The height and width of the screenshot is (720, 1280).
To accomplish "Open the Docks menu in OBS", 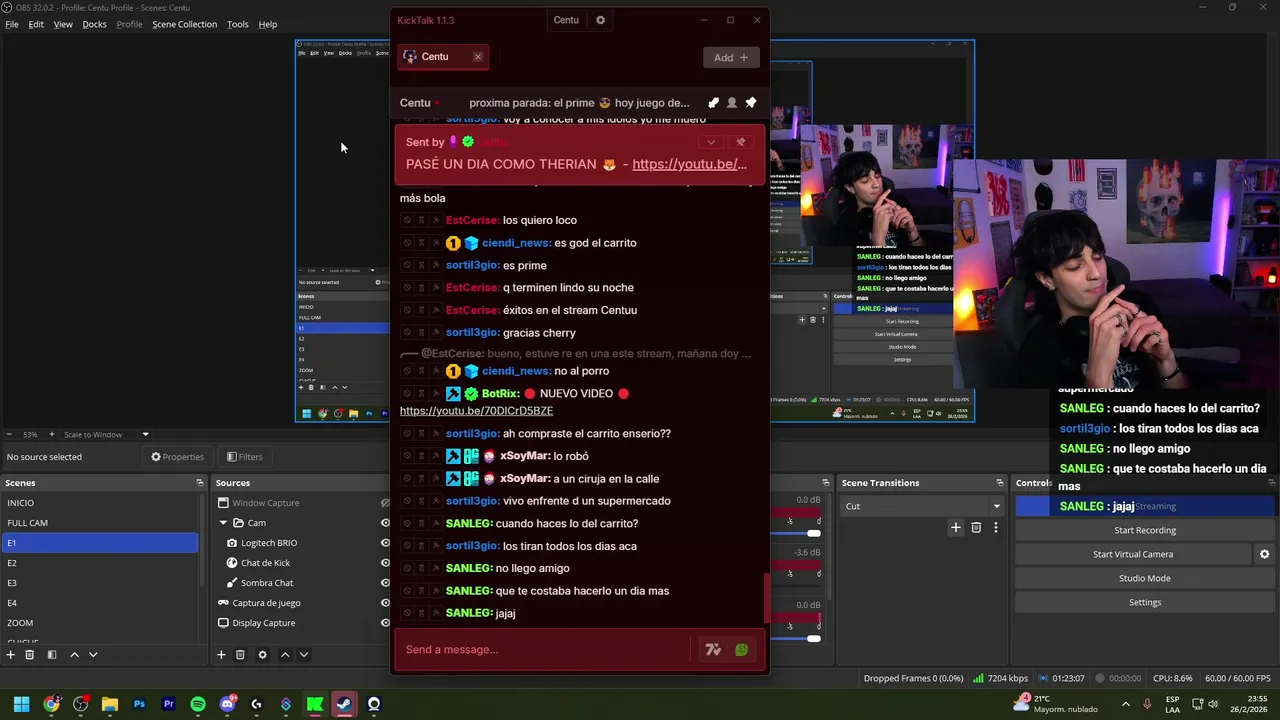I will (94, 24).
